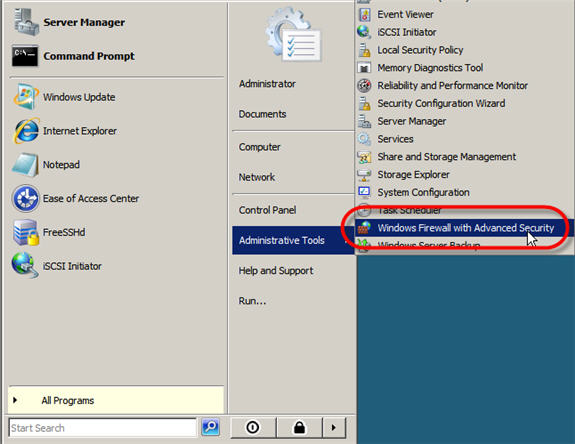The image size is (575, 444).
Task: Launch FreeSSHd icon
Action: [x=26, y=232]
